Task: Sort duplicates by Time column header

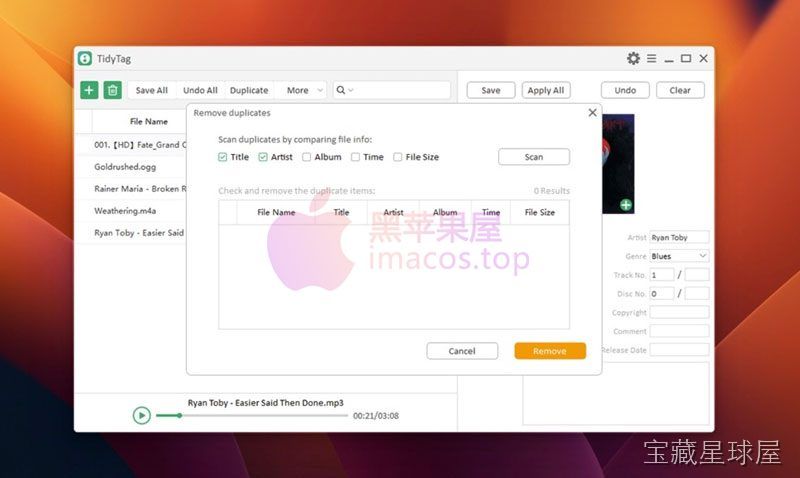Action: pyautogui.click(x=491, y=212)
